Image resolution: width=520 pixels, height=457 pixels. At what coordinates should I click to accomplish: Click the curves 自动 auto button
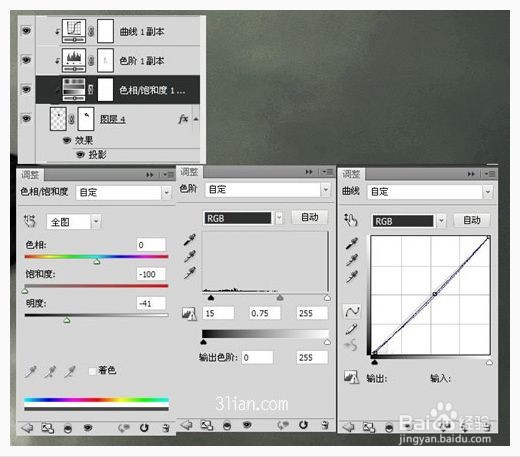tap(472, 220)
